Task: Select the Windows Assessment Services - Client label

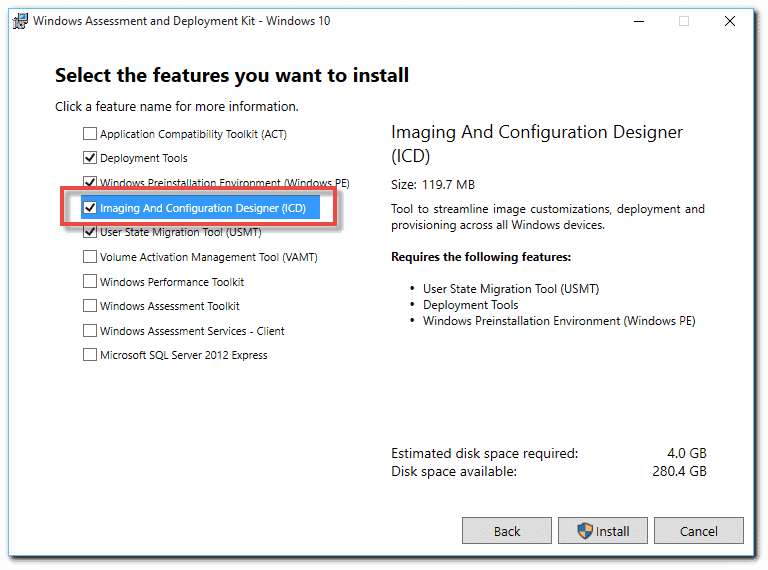Action: (192, 331)
